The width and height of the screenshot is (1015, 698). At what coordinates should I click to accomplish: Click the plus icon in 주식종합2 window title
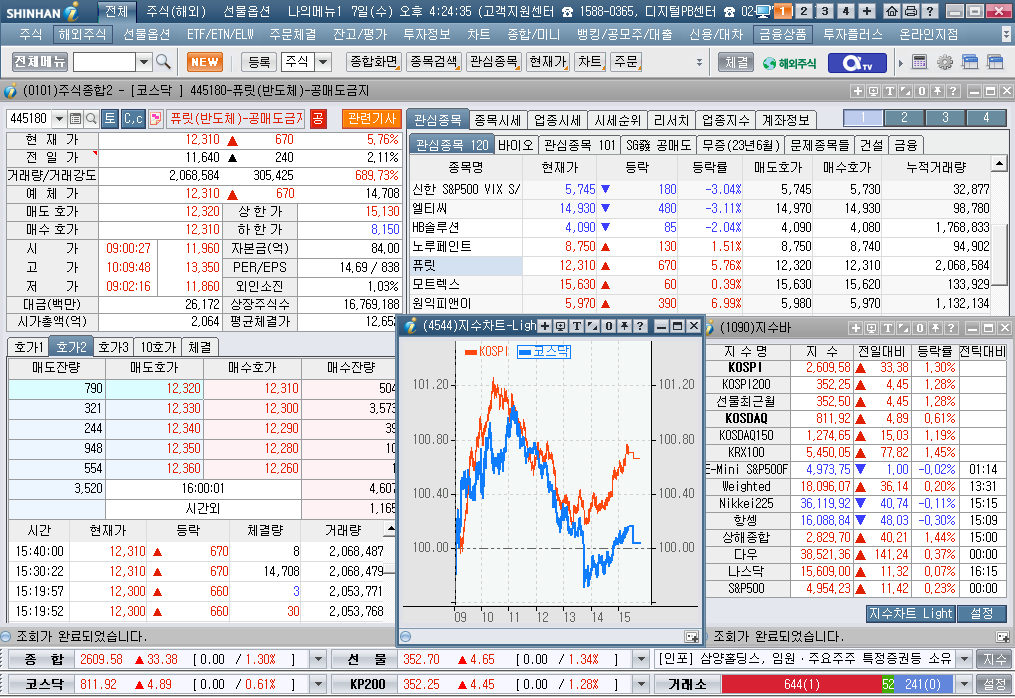point(858,91)
